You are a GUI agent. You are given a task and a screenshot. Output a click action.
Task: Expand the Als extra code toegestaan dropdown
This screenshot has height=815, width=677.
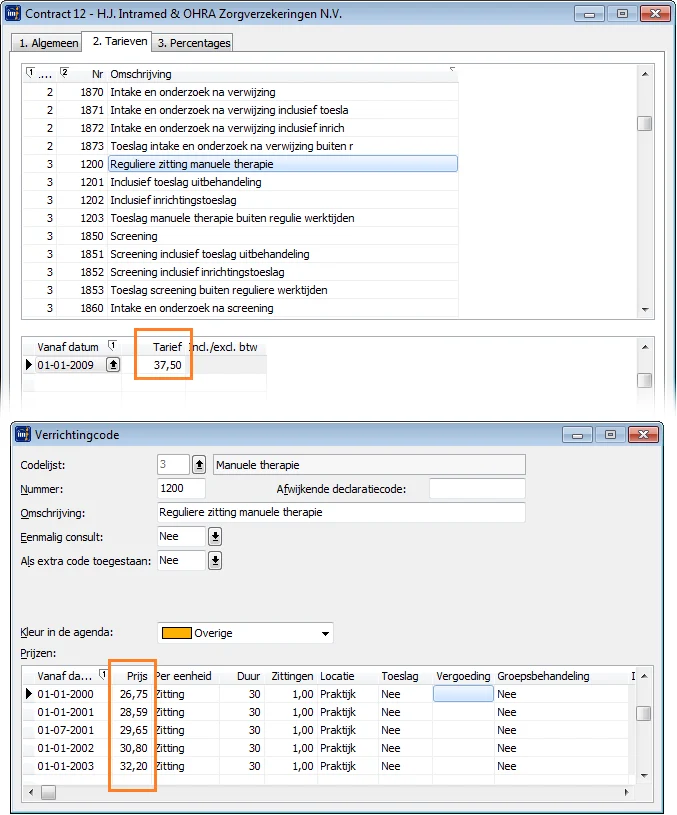[x=215, y=560]
